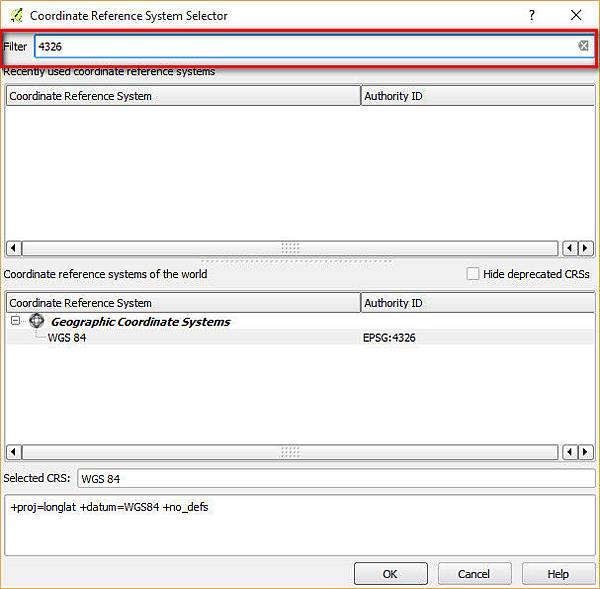Sort recent list by Authority ID header
600x589 pixels.
(x=478, y=96)
